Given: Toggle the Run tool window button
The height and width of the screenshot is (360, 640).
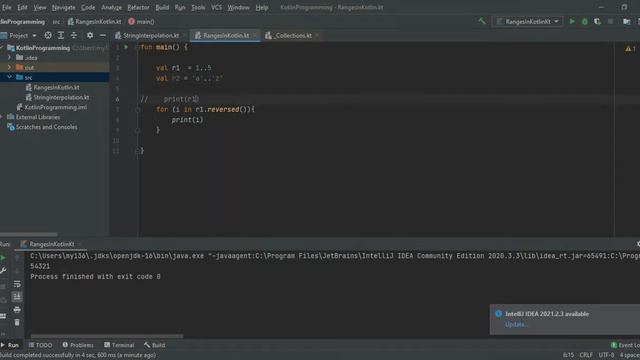Looking at the screenshot, I should click(10, 345).
